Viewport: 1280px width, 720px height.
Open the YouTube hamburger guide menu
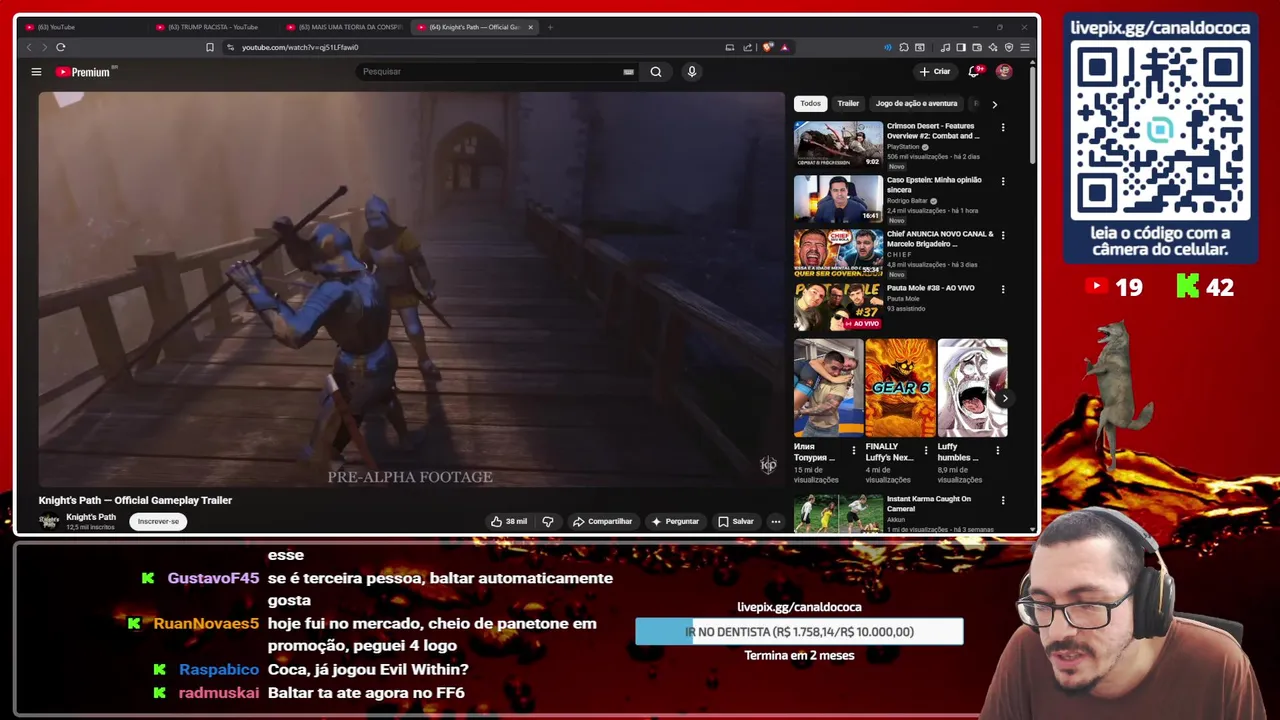coord(36,72)
